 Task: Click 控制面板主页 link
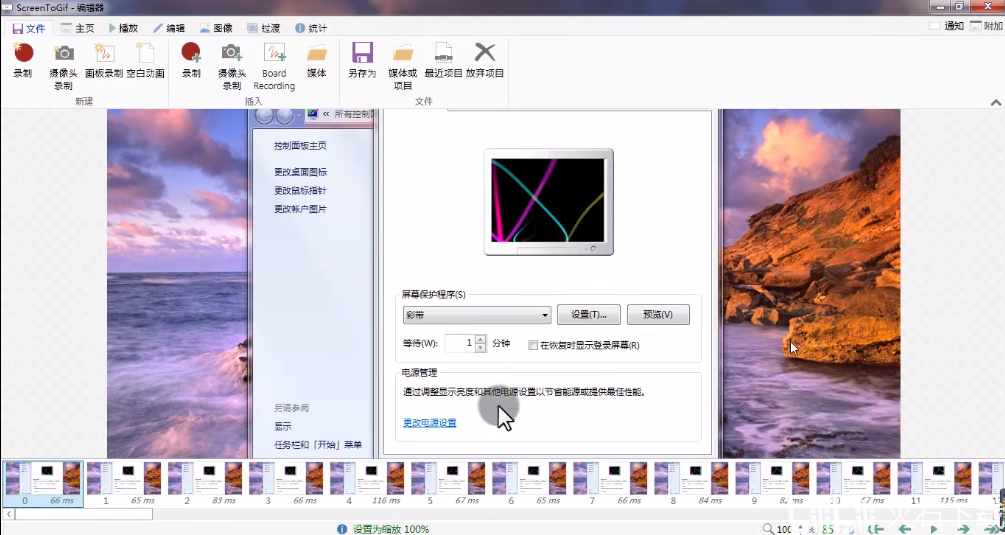click(x=301, y=145)
